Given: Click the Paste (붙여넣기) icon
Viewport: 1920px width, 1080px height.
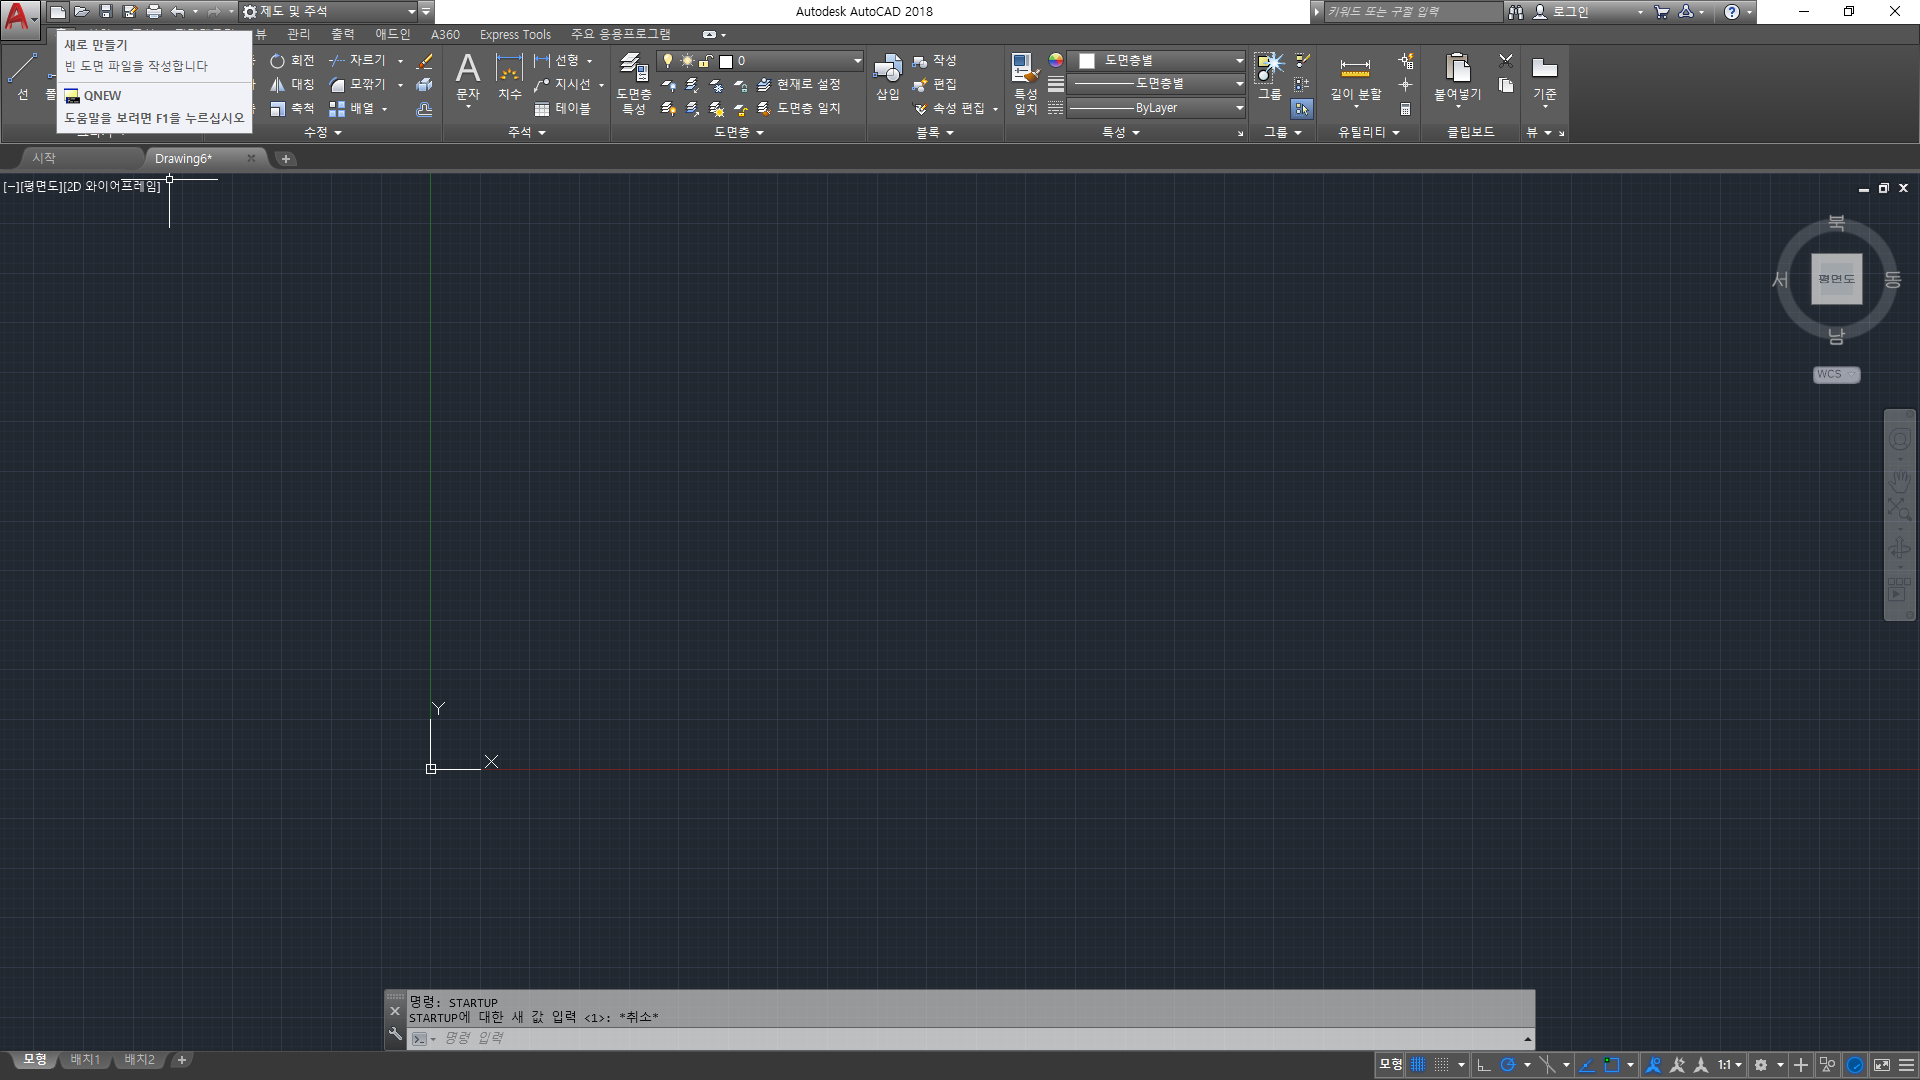Looking at the screenshot, I should [1457, 70].
